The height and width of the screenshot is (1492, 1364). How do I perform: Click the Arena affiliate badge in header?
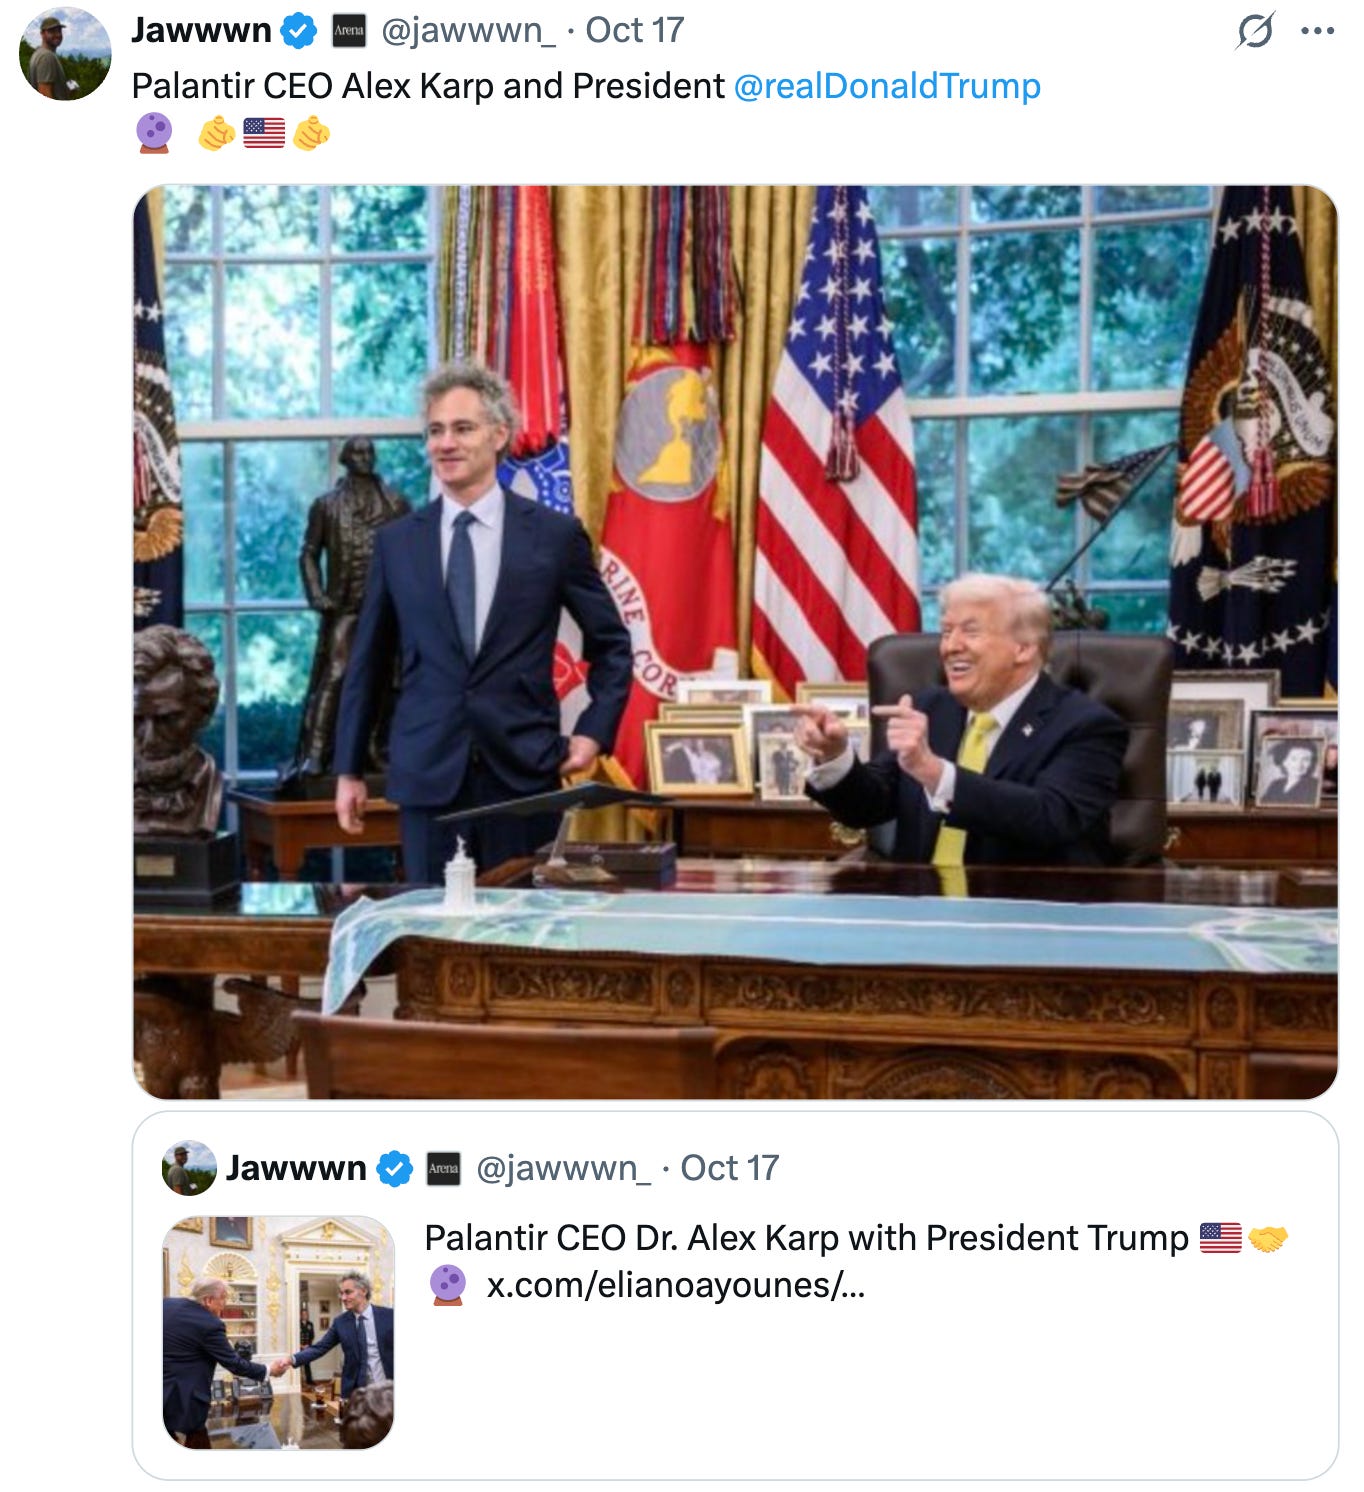[x=349, y=31]
